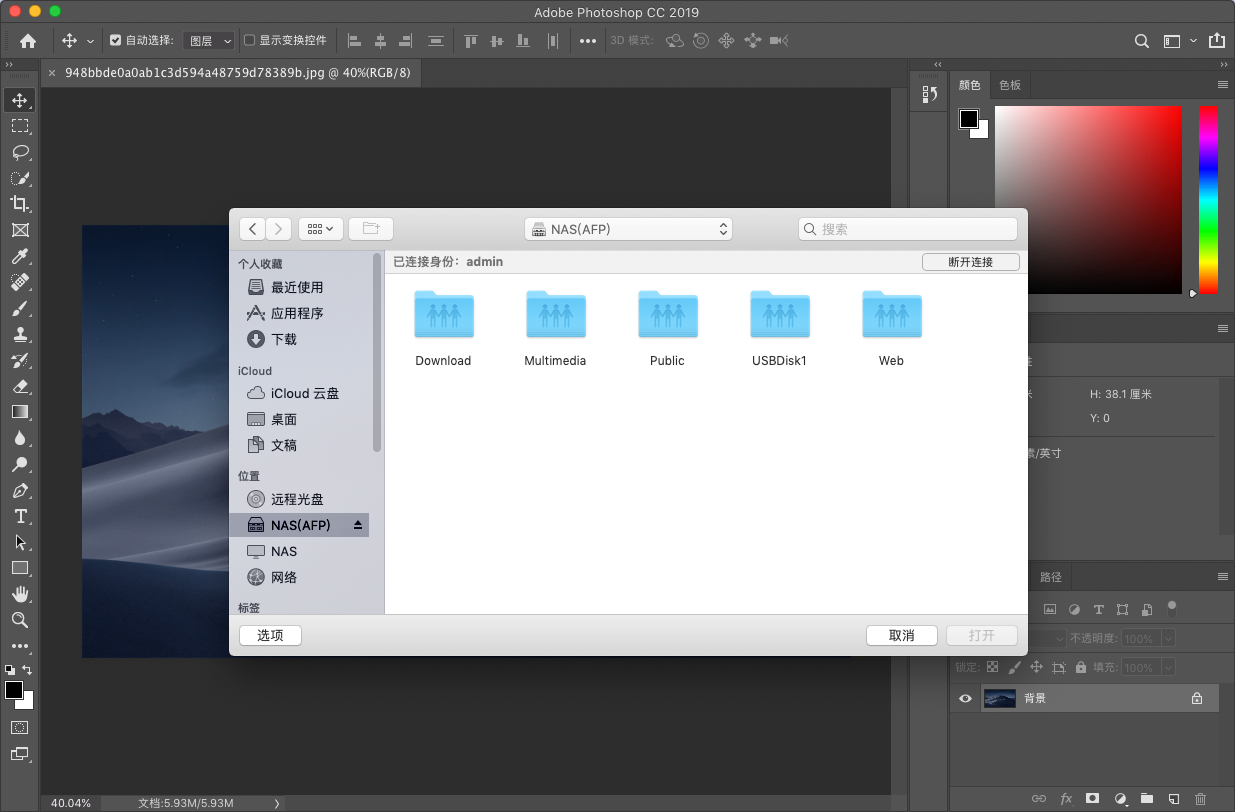Grab the Hand tool
Image resolution: width=1235 pixels, height=812 pixels.
[20, 594]
